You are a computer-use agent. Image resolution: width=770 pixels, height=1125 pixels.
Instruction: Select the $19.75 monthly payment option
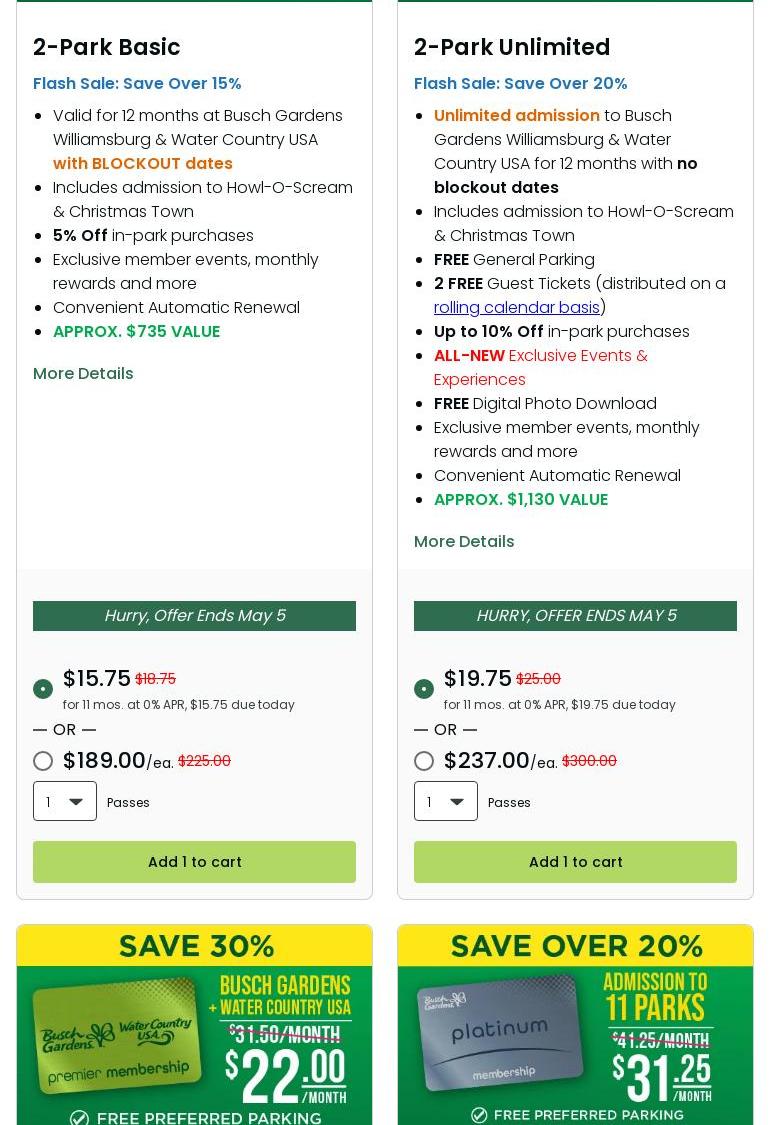424,689
